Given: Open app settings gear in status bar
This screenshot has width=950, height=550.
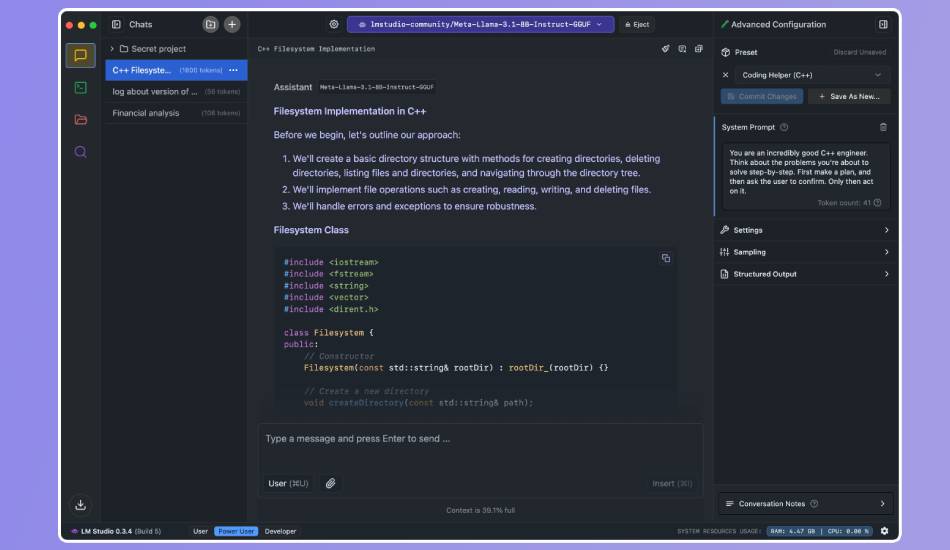Looking at the screenshot, I should coord(885,531).
